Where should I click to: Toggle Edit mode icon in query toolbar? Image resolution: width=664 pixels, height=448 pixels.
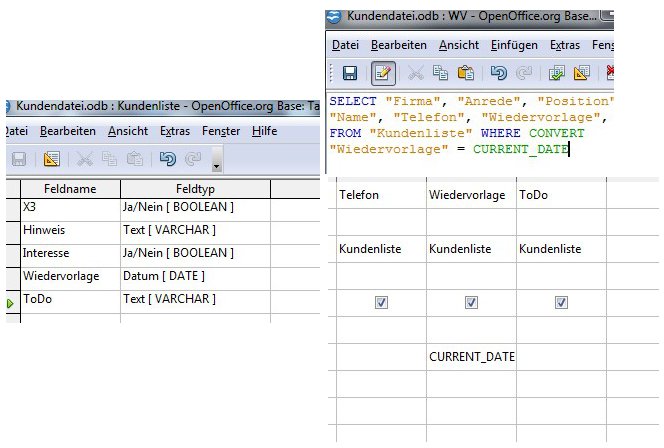pos(382,73)
